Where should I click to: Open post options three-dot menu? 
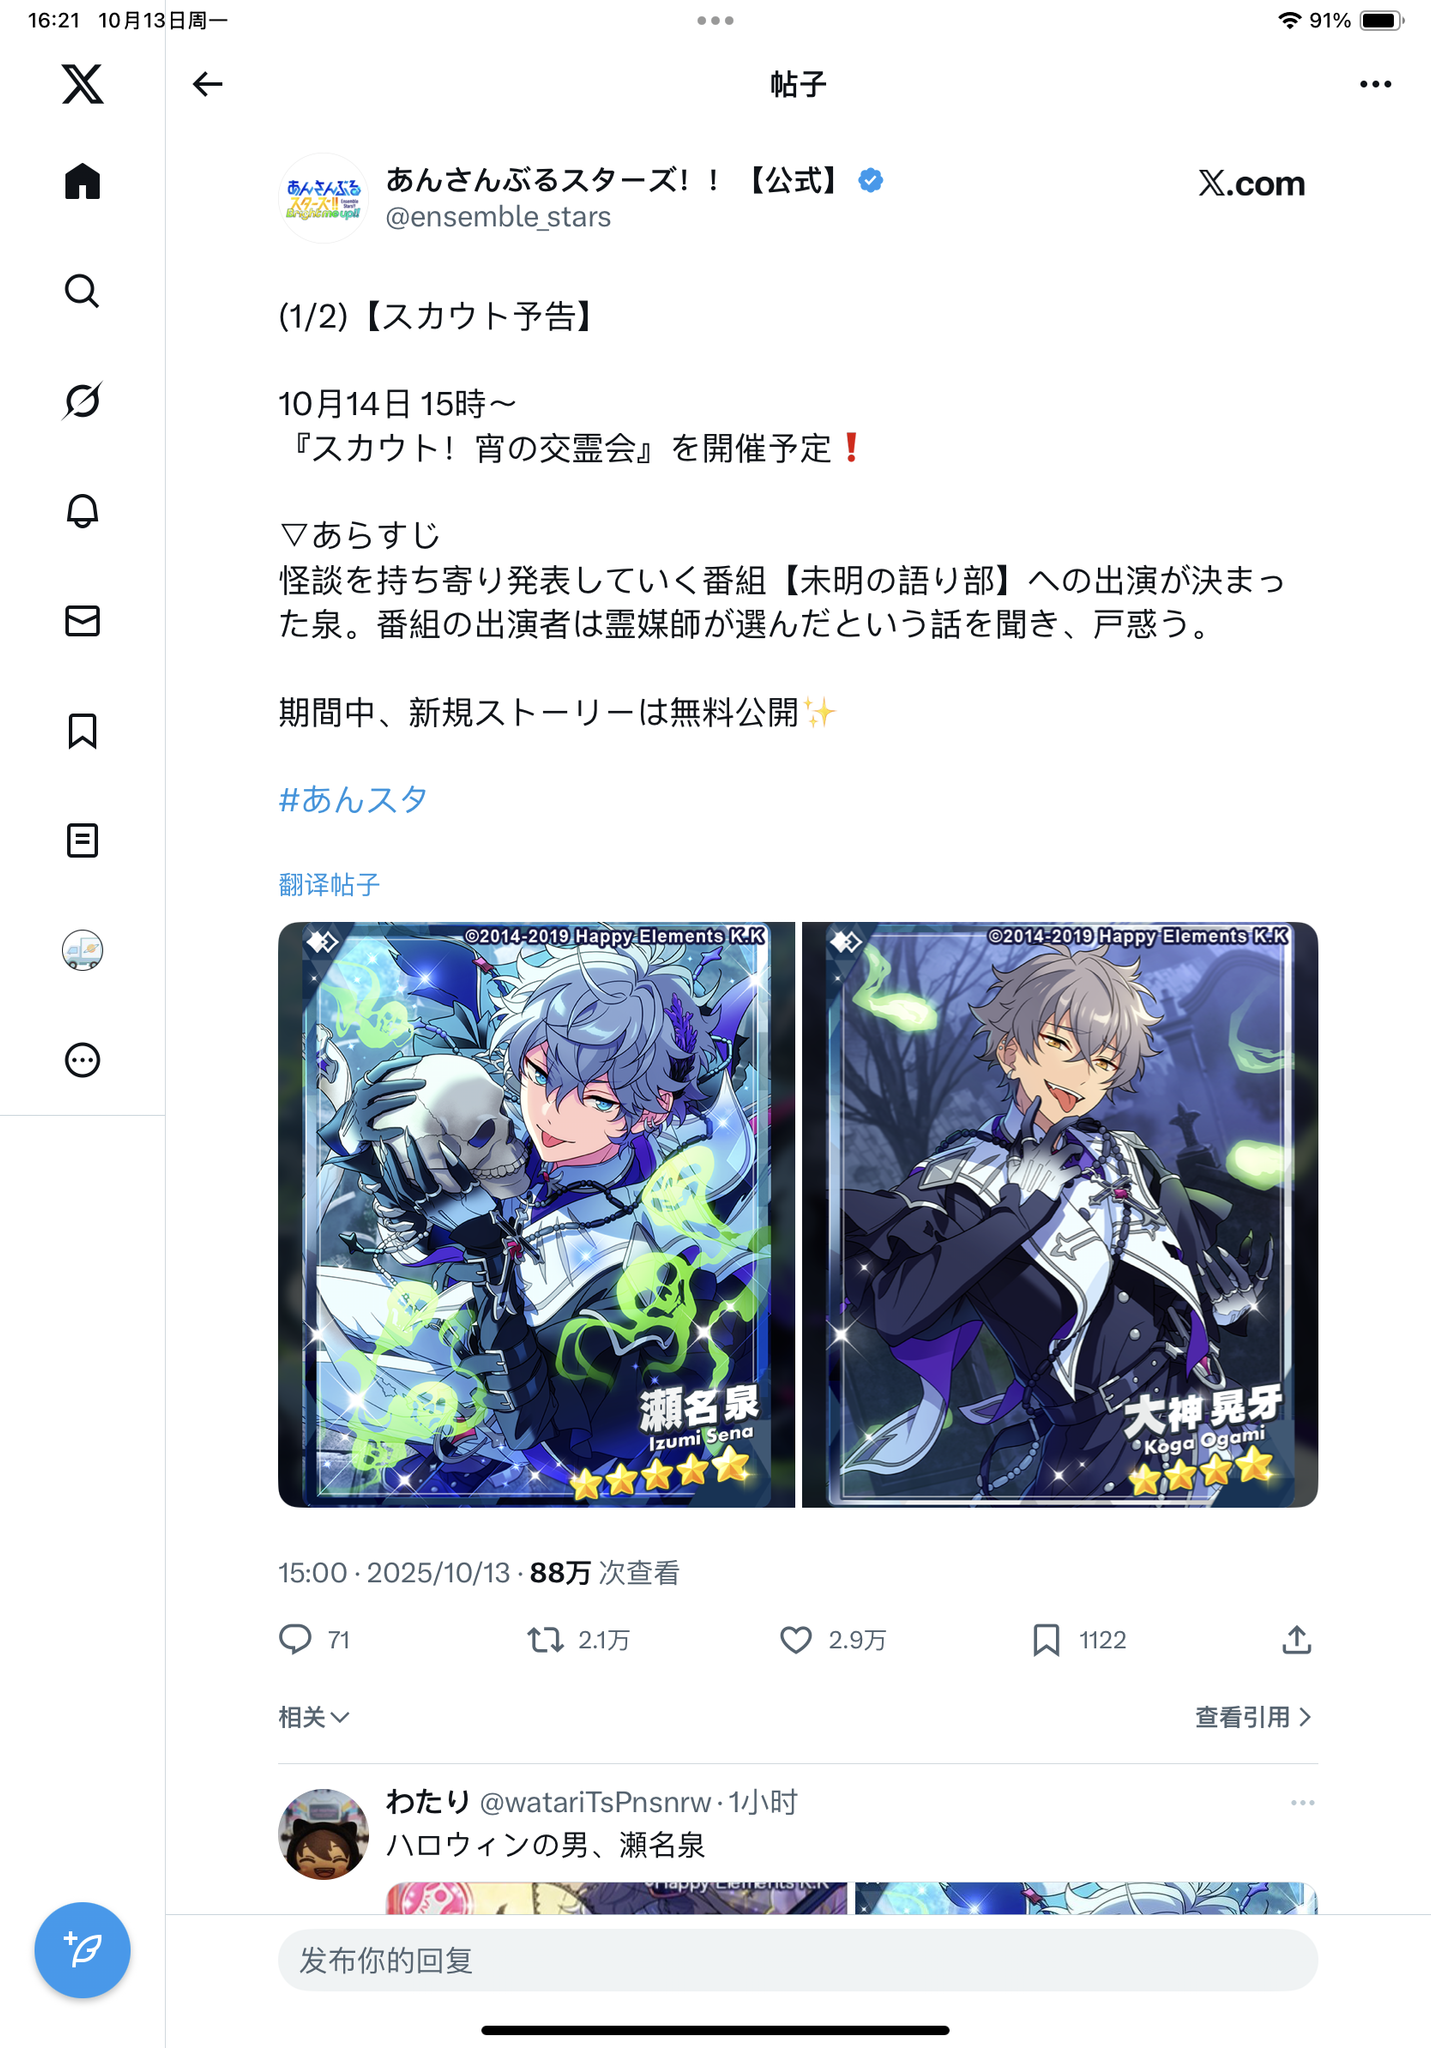click(1376, 84)
